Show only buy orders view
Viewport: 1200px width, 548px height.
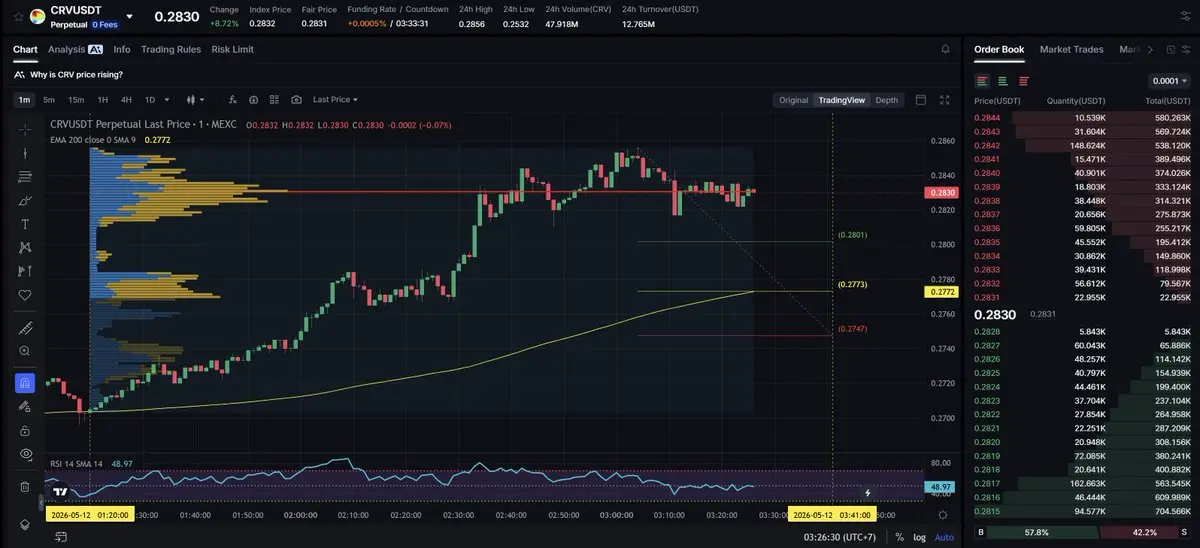[1003, 81]
